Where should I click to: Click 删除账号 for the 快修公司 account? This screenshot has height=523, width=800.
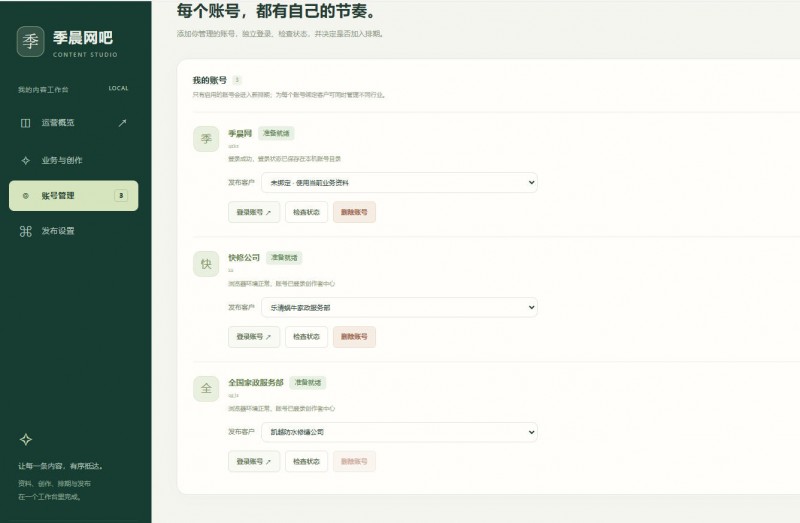pyautogui.click(x=354, y=337)
